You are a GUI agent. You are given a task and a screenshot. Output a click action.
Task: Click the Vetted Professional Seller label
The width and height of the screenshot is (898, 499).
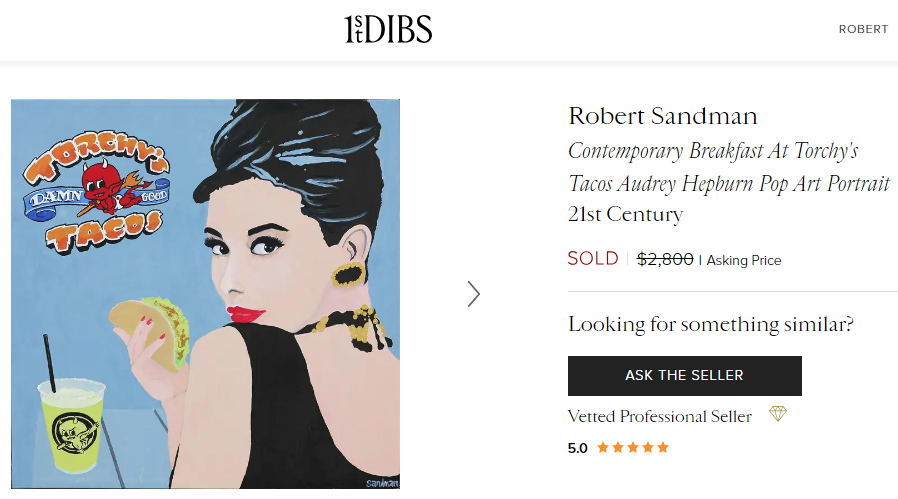[659, 416]
